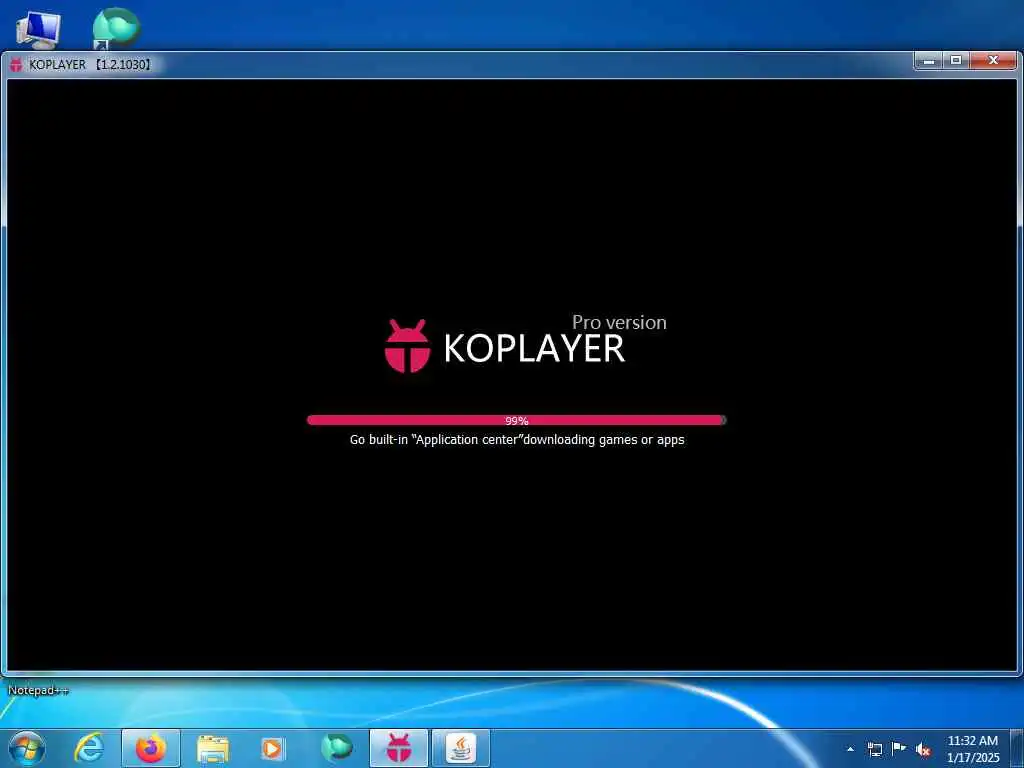This screenshot has height=768, width=1024.
Task: Click the 99% loading progress bar
Action: [x=517, y=420]
